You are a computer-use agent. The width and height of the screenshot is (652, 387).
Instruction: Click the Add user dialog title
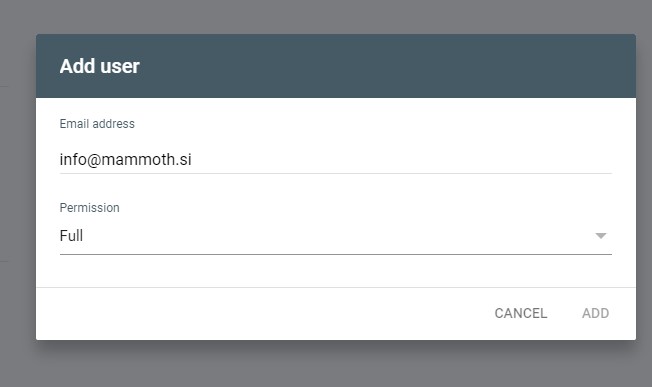click(x=99, y=66)
